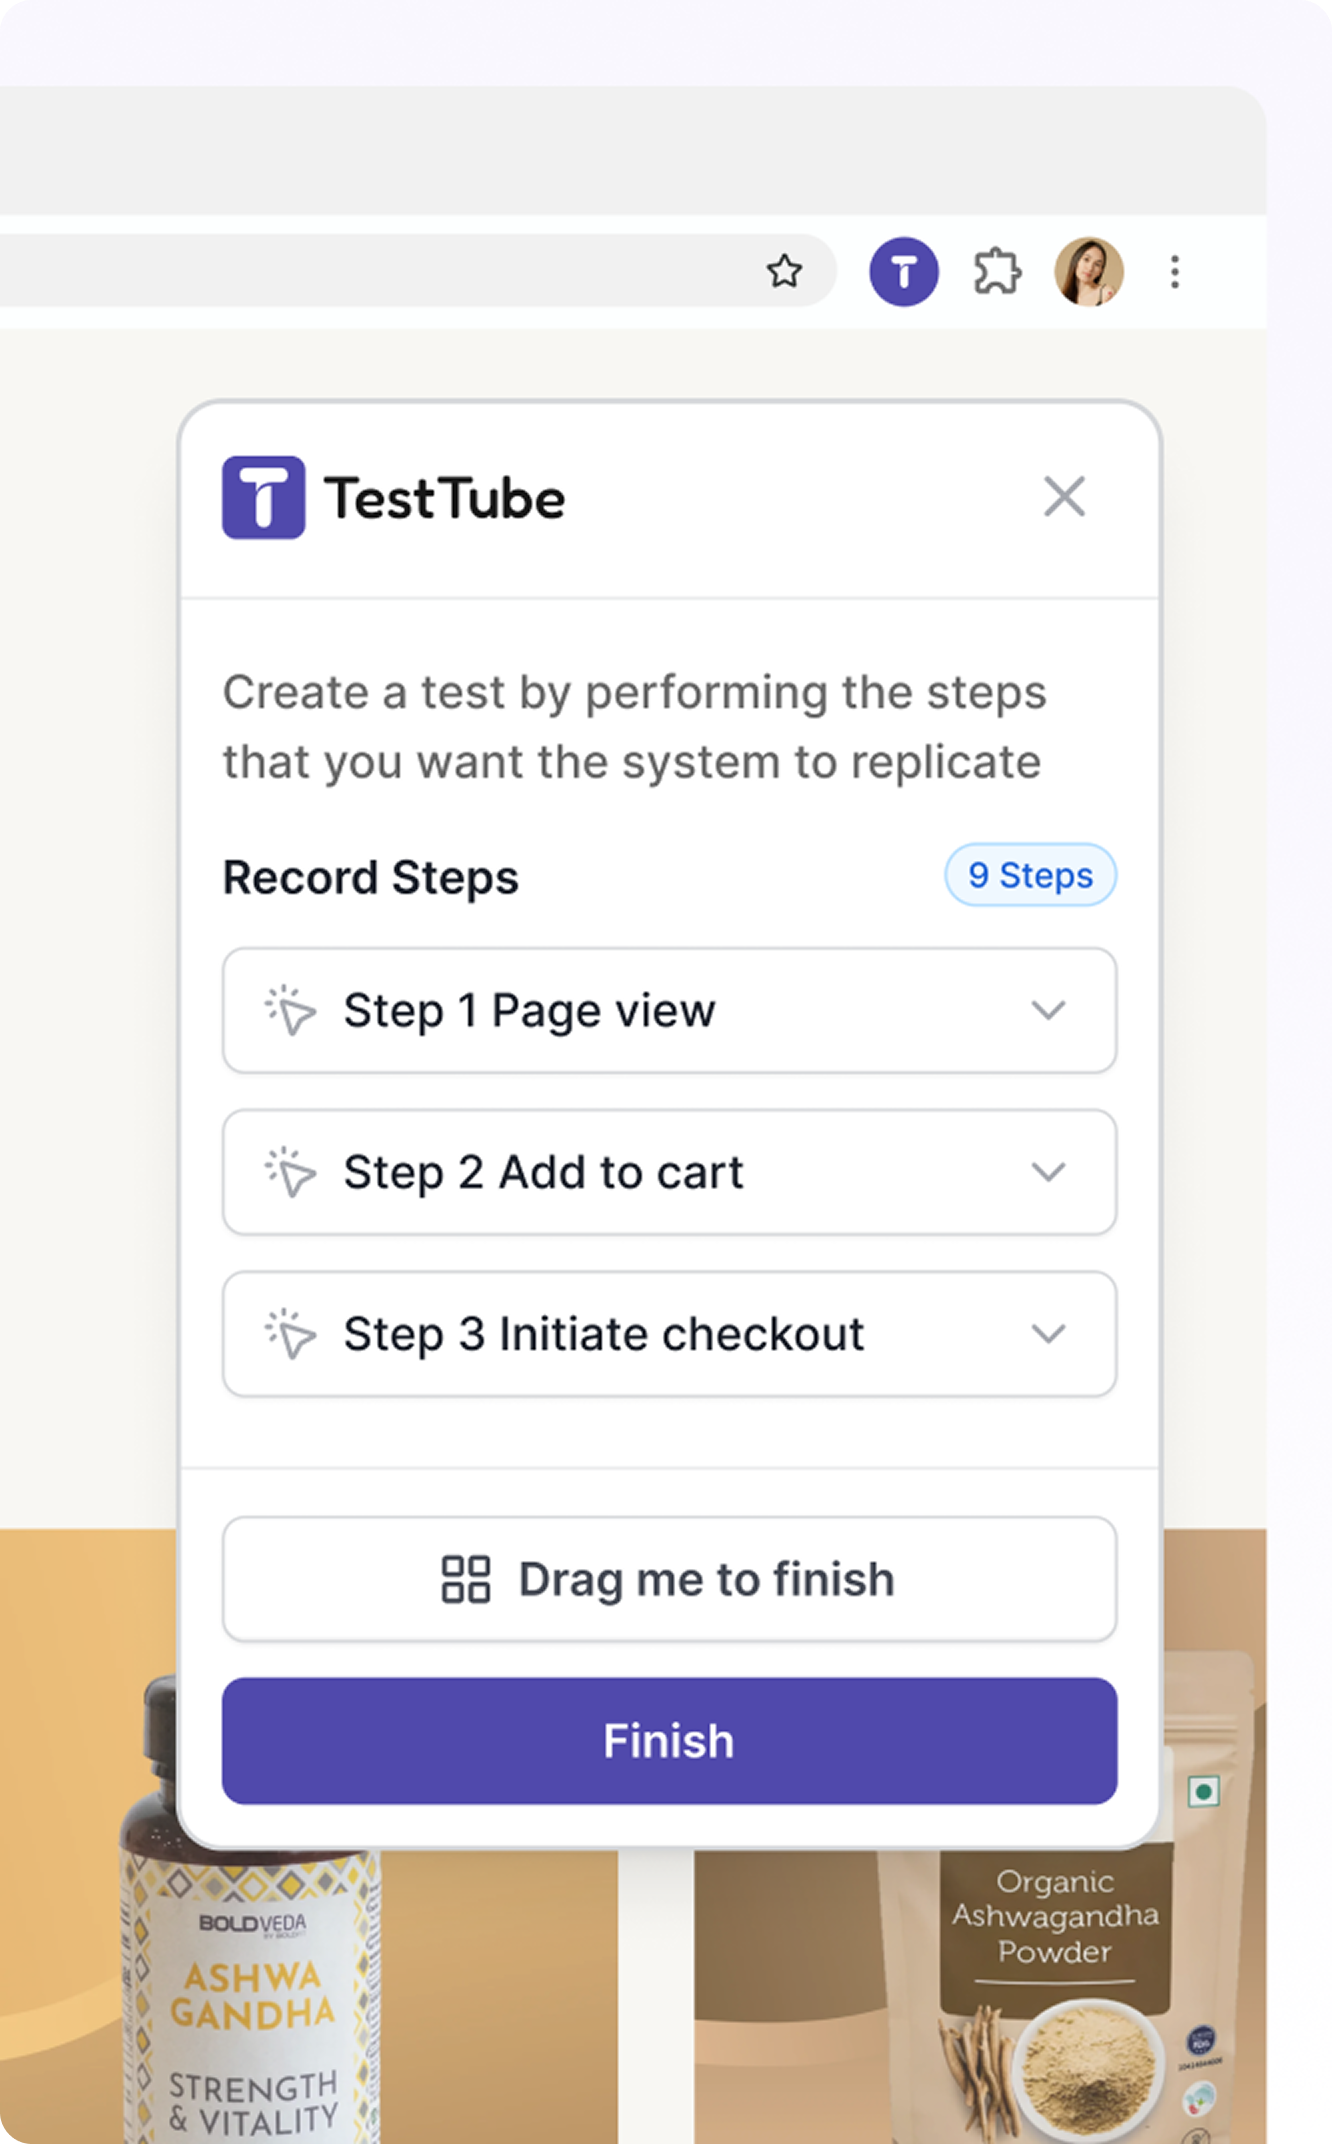Click the grid icon on drag handle
This screenshot has height=2144, width=1332.
[x=466, y=1580]
